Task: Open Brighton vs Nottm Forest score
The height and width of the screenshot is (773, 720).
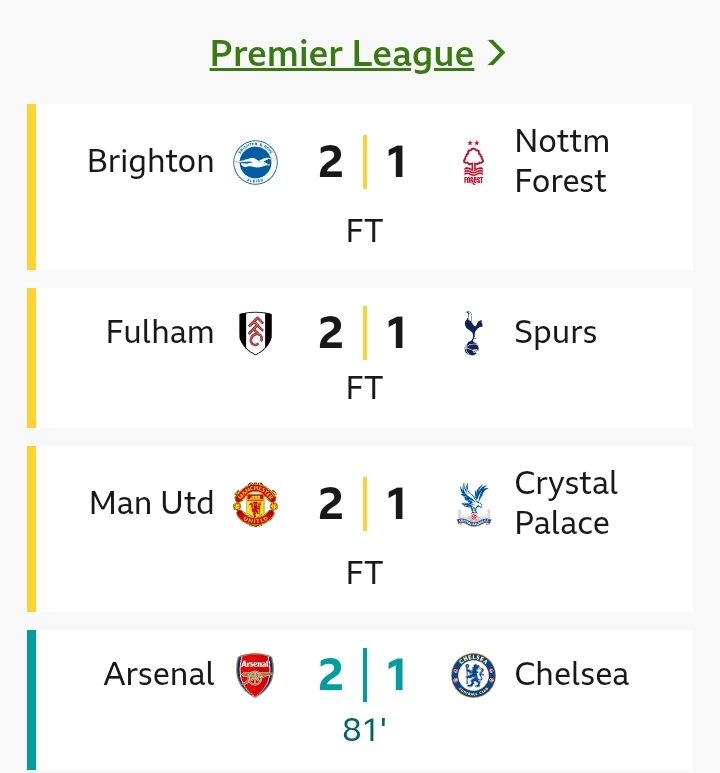Action: pyautogui.click(x=364, y=162)
